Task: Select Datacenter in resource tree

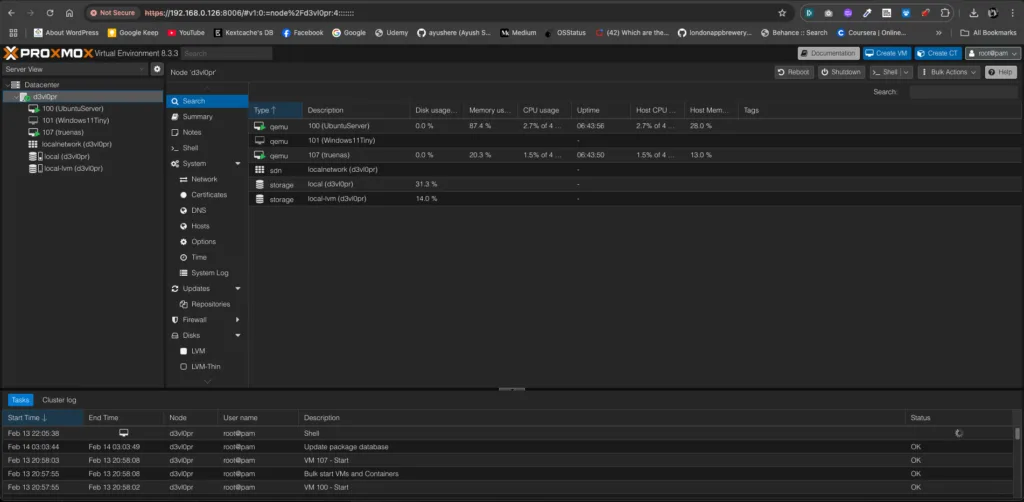Action: pos(42,85)
